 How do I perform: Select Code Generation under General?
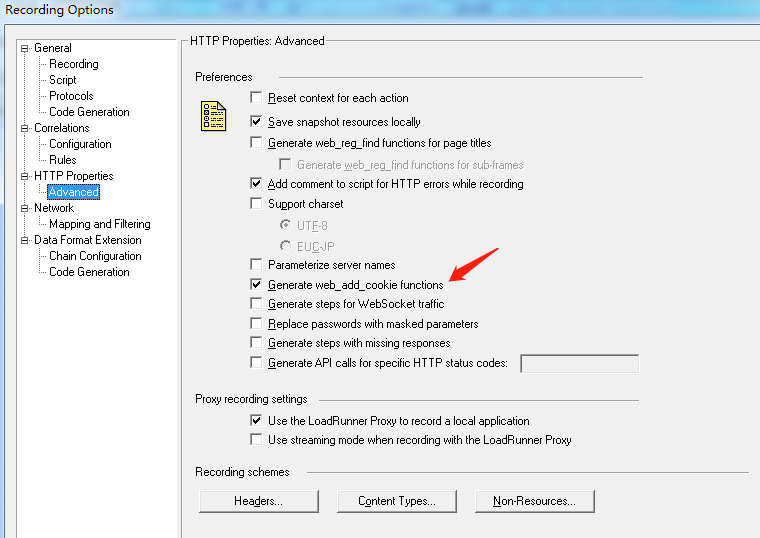point(89,112)
